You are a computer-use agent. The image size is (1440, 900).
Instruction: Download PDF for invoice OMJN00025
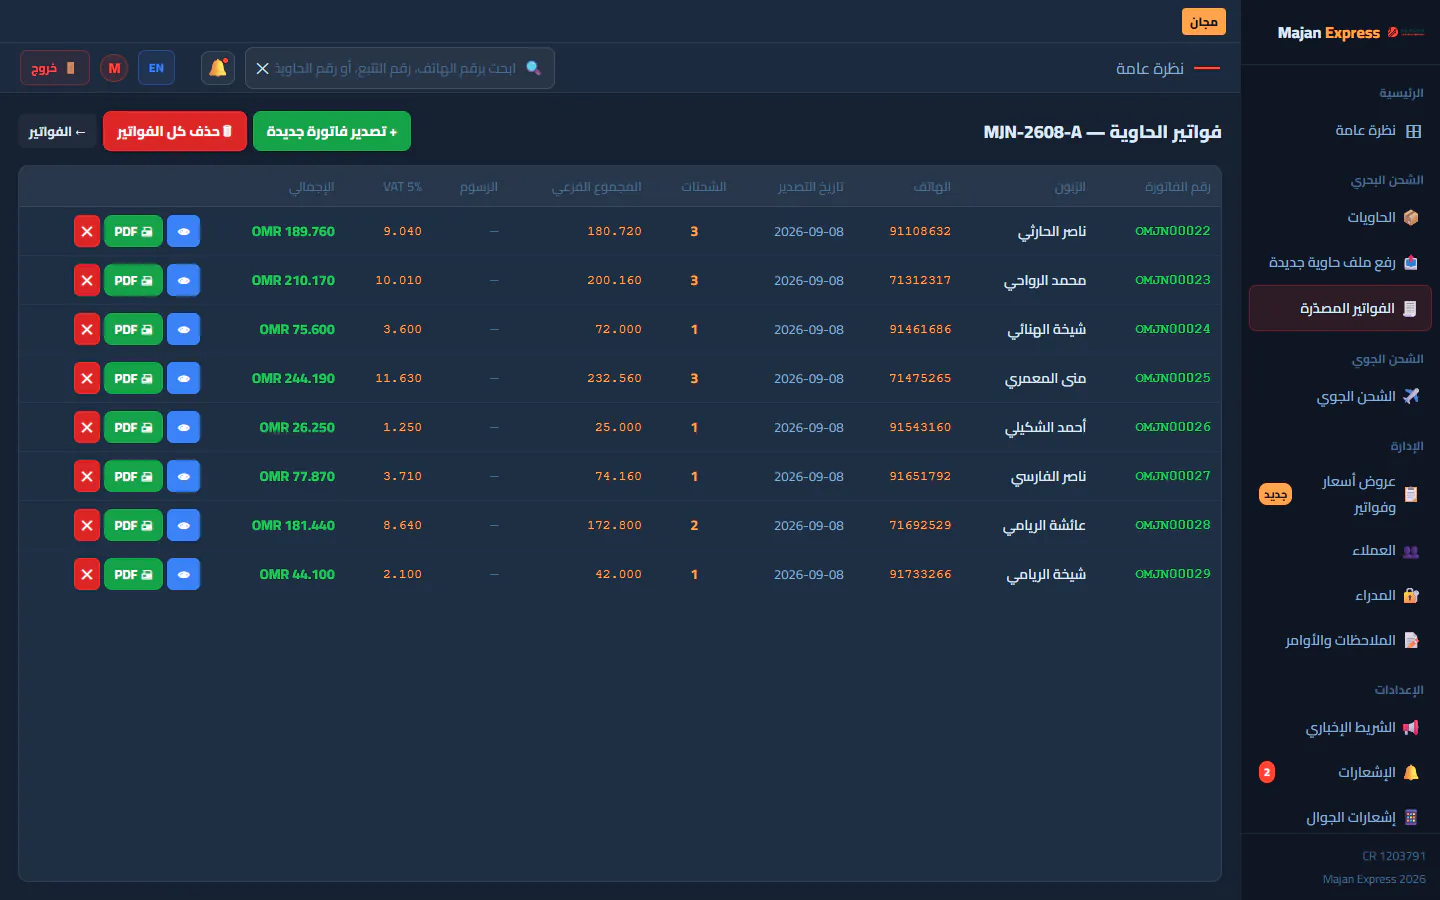tap(133, 378)
